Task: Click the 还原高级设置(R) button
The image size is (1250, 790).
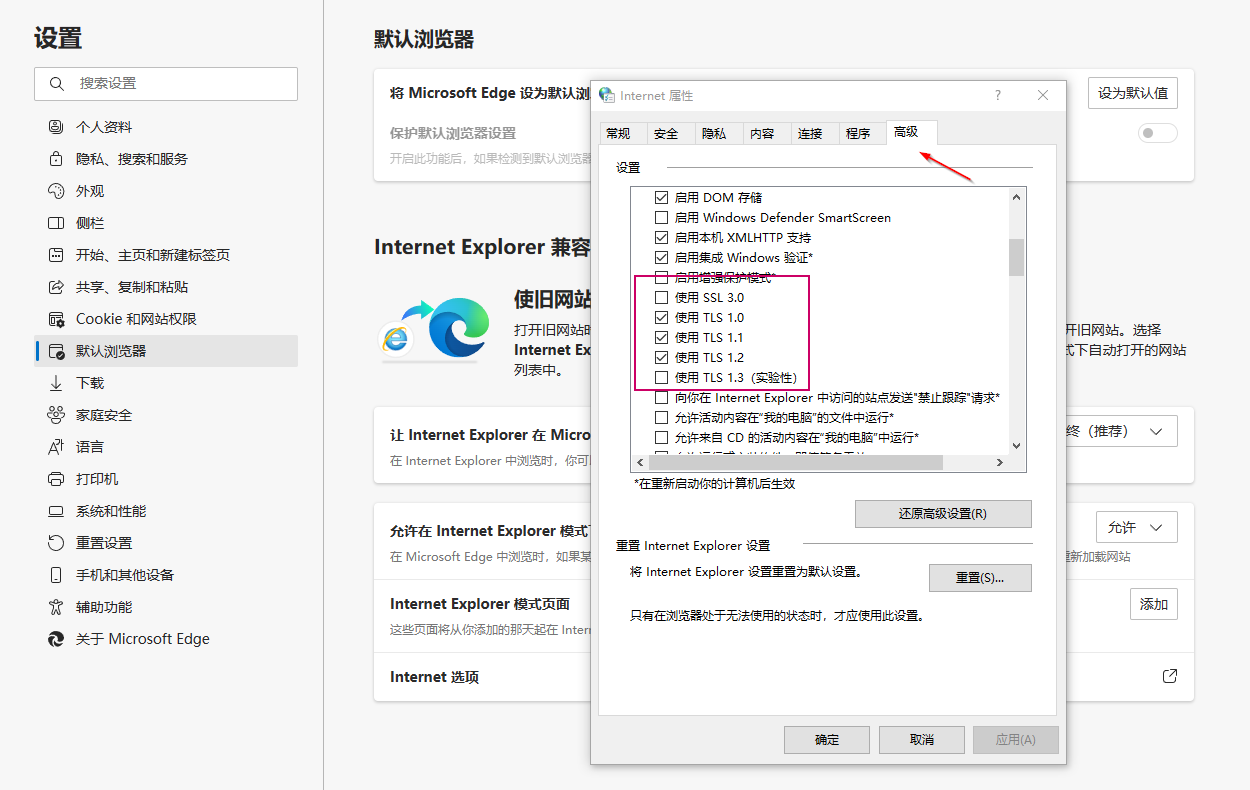Action: (x=942, y=513)
